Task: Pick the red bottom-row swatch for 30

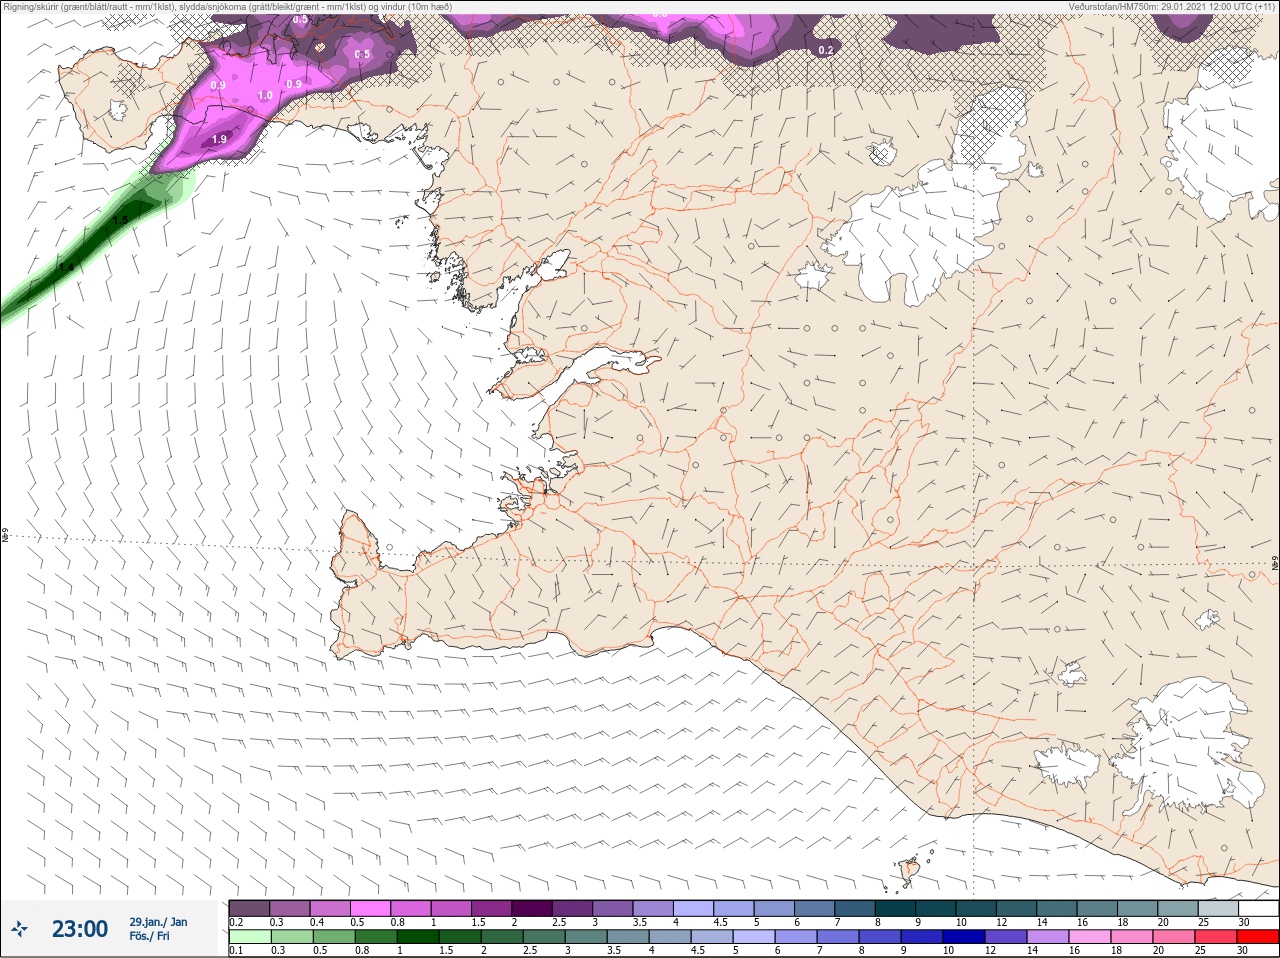Action: coord(1258,937)
